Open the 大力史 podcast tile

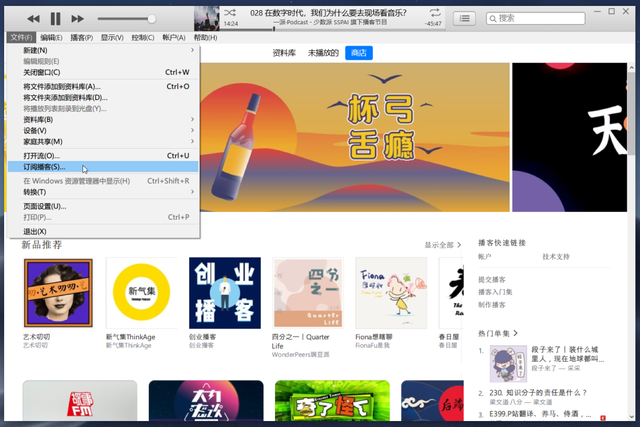(206, 401)
